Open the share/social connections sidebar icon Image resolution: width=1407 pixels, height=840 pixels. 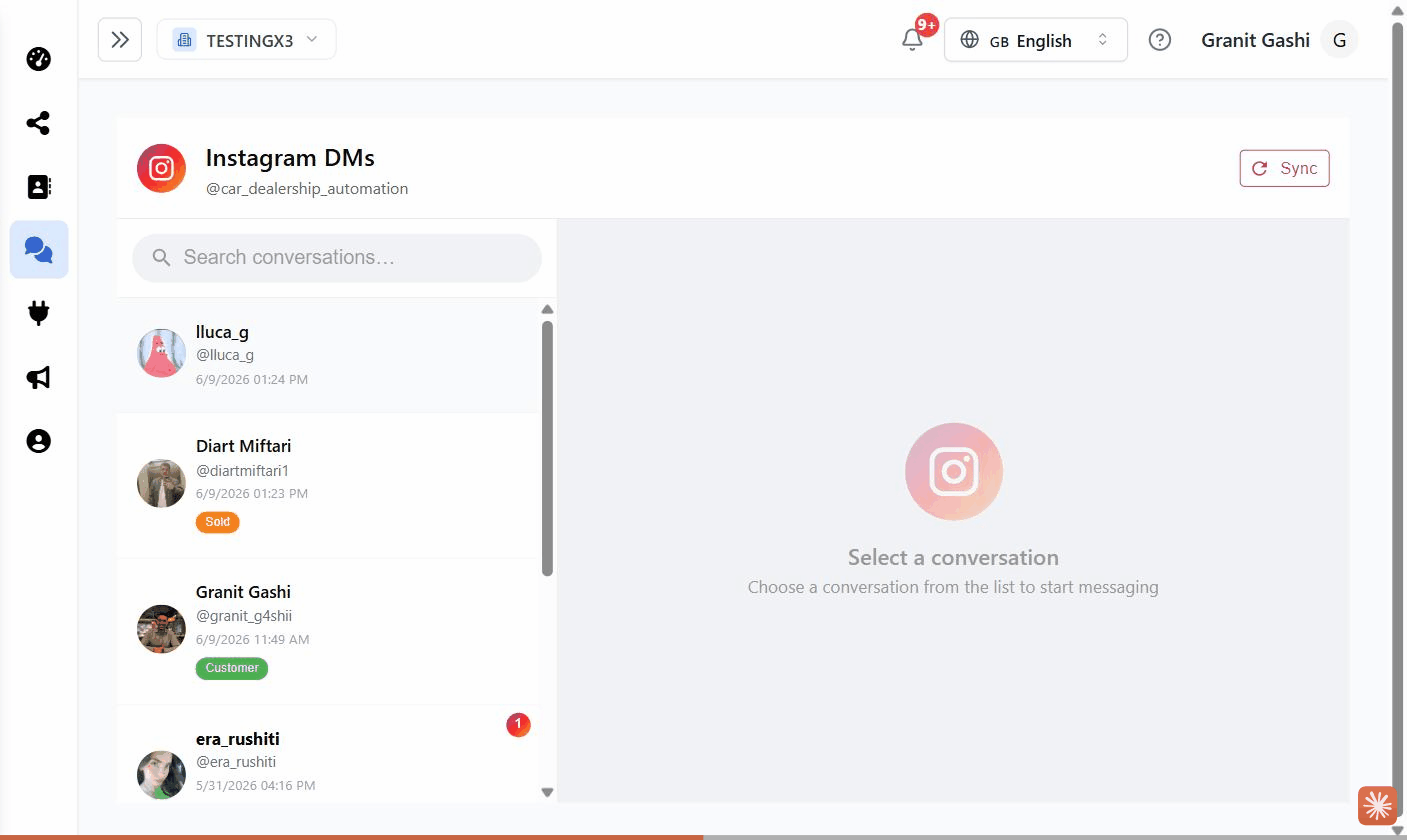pos(38,123)
